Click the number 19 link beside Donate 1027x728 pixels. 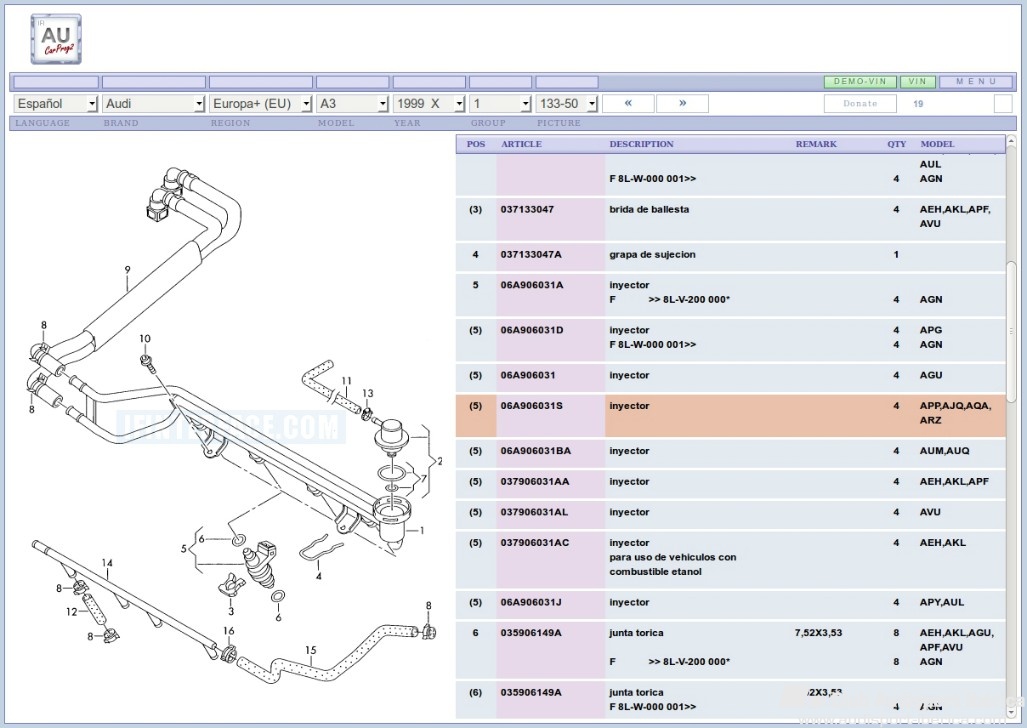pos(918,104)
